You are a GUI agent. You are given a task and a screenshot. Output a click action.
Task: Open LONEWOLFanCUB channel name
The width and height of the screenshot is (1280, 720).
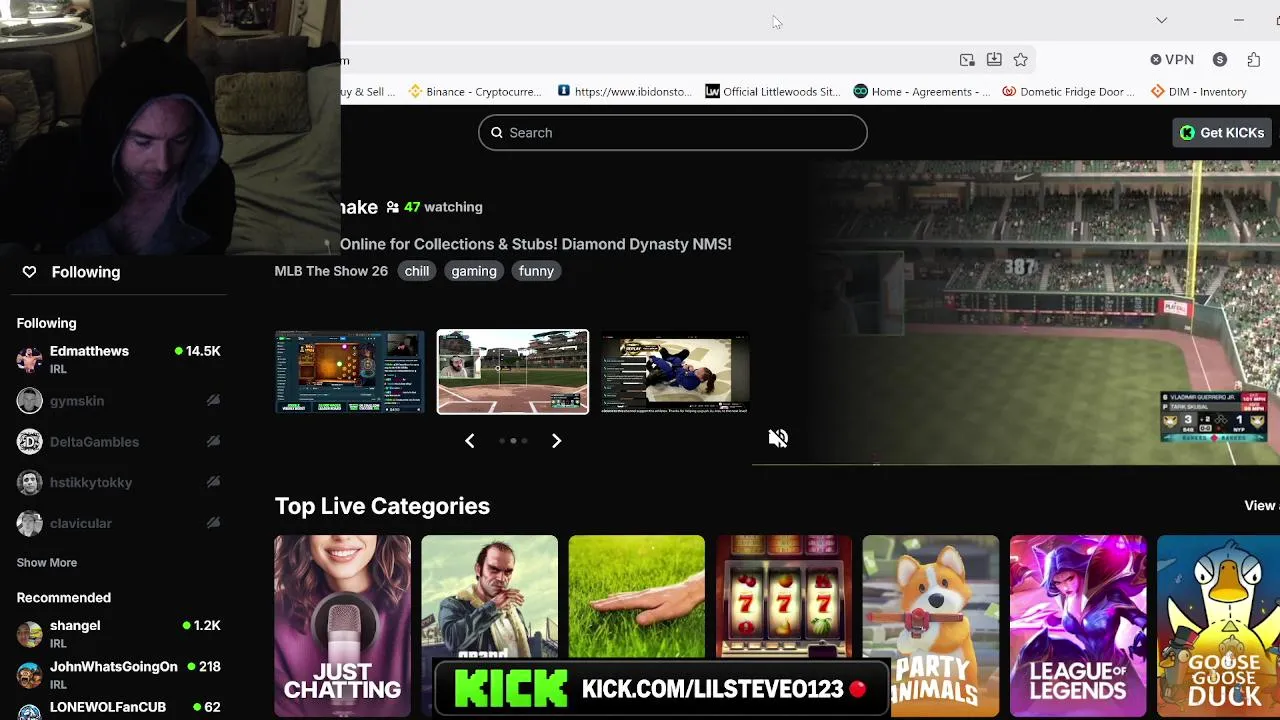point(108,707)
